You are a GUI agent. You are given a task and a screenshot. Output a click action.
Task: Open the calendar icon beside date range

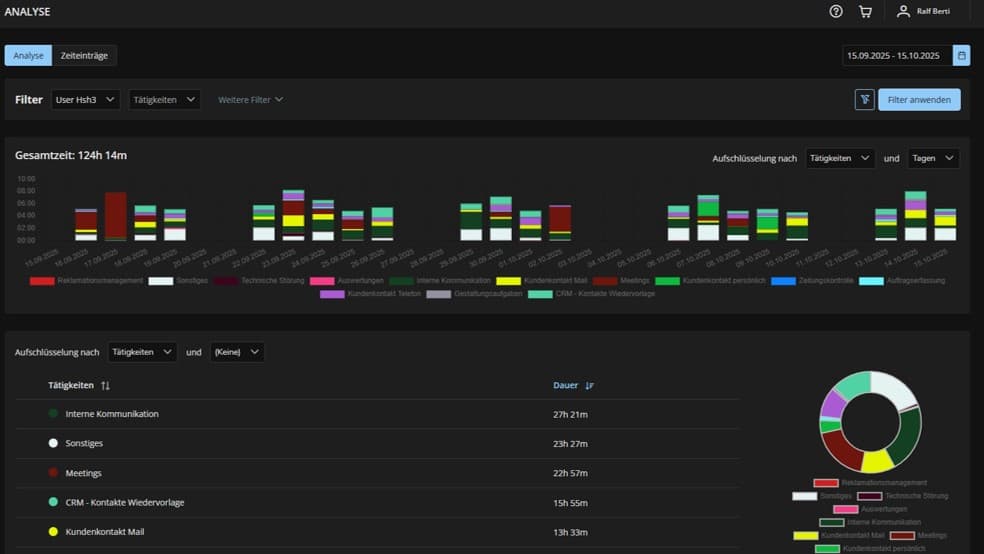(961, 56)
